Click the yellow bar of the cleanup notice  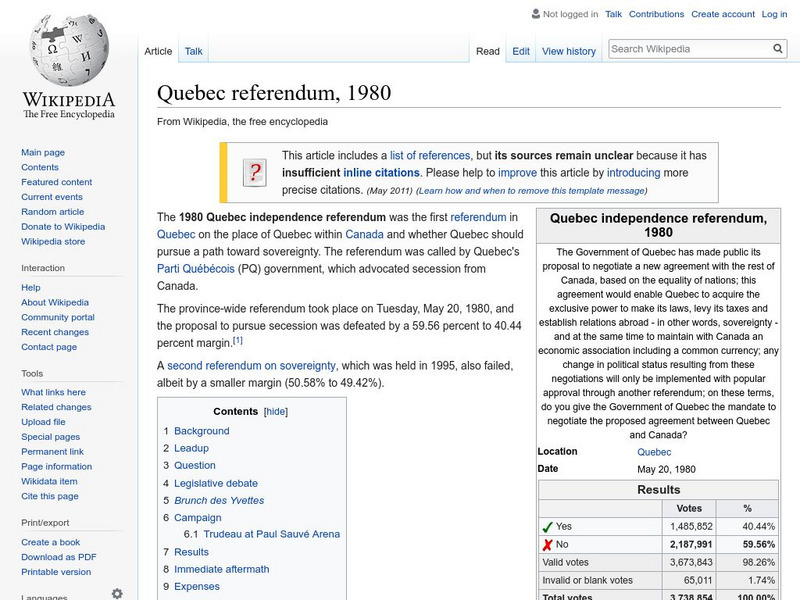(224, 171)
